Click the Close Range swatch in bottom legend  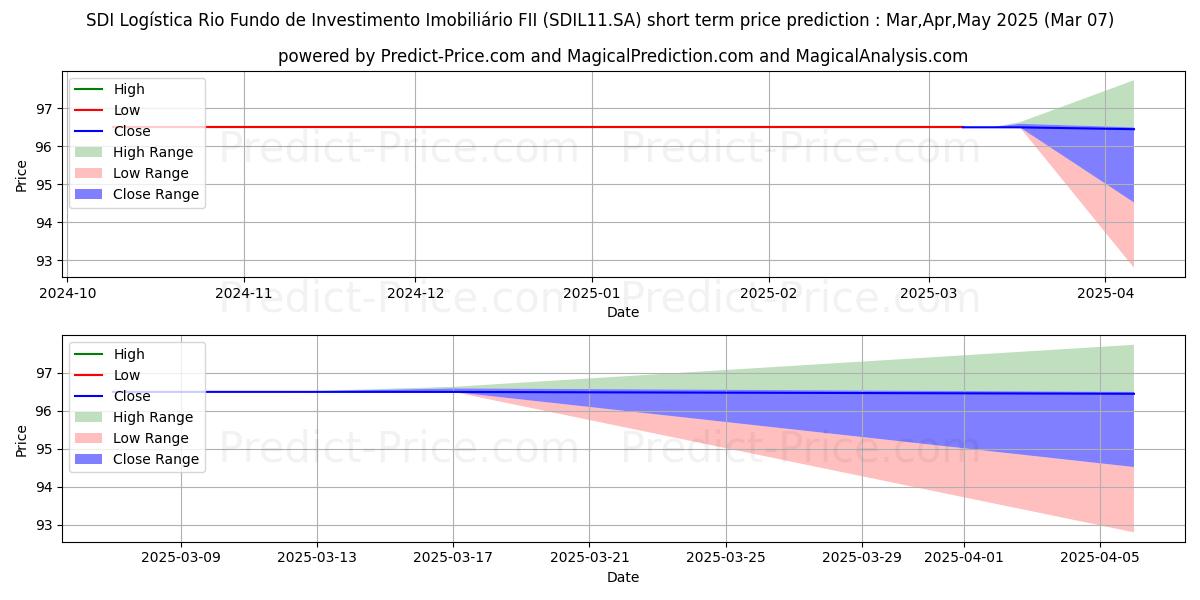pos(90,459)
